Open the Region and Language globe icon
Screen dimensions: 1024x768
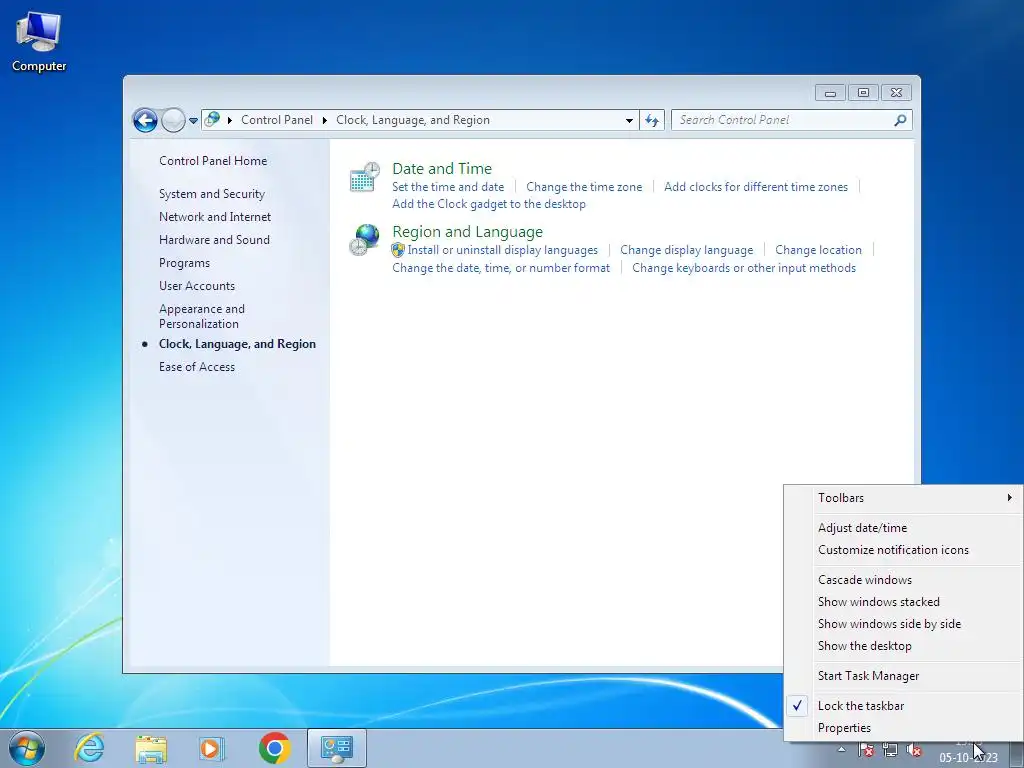(364, 240)
